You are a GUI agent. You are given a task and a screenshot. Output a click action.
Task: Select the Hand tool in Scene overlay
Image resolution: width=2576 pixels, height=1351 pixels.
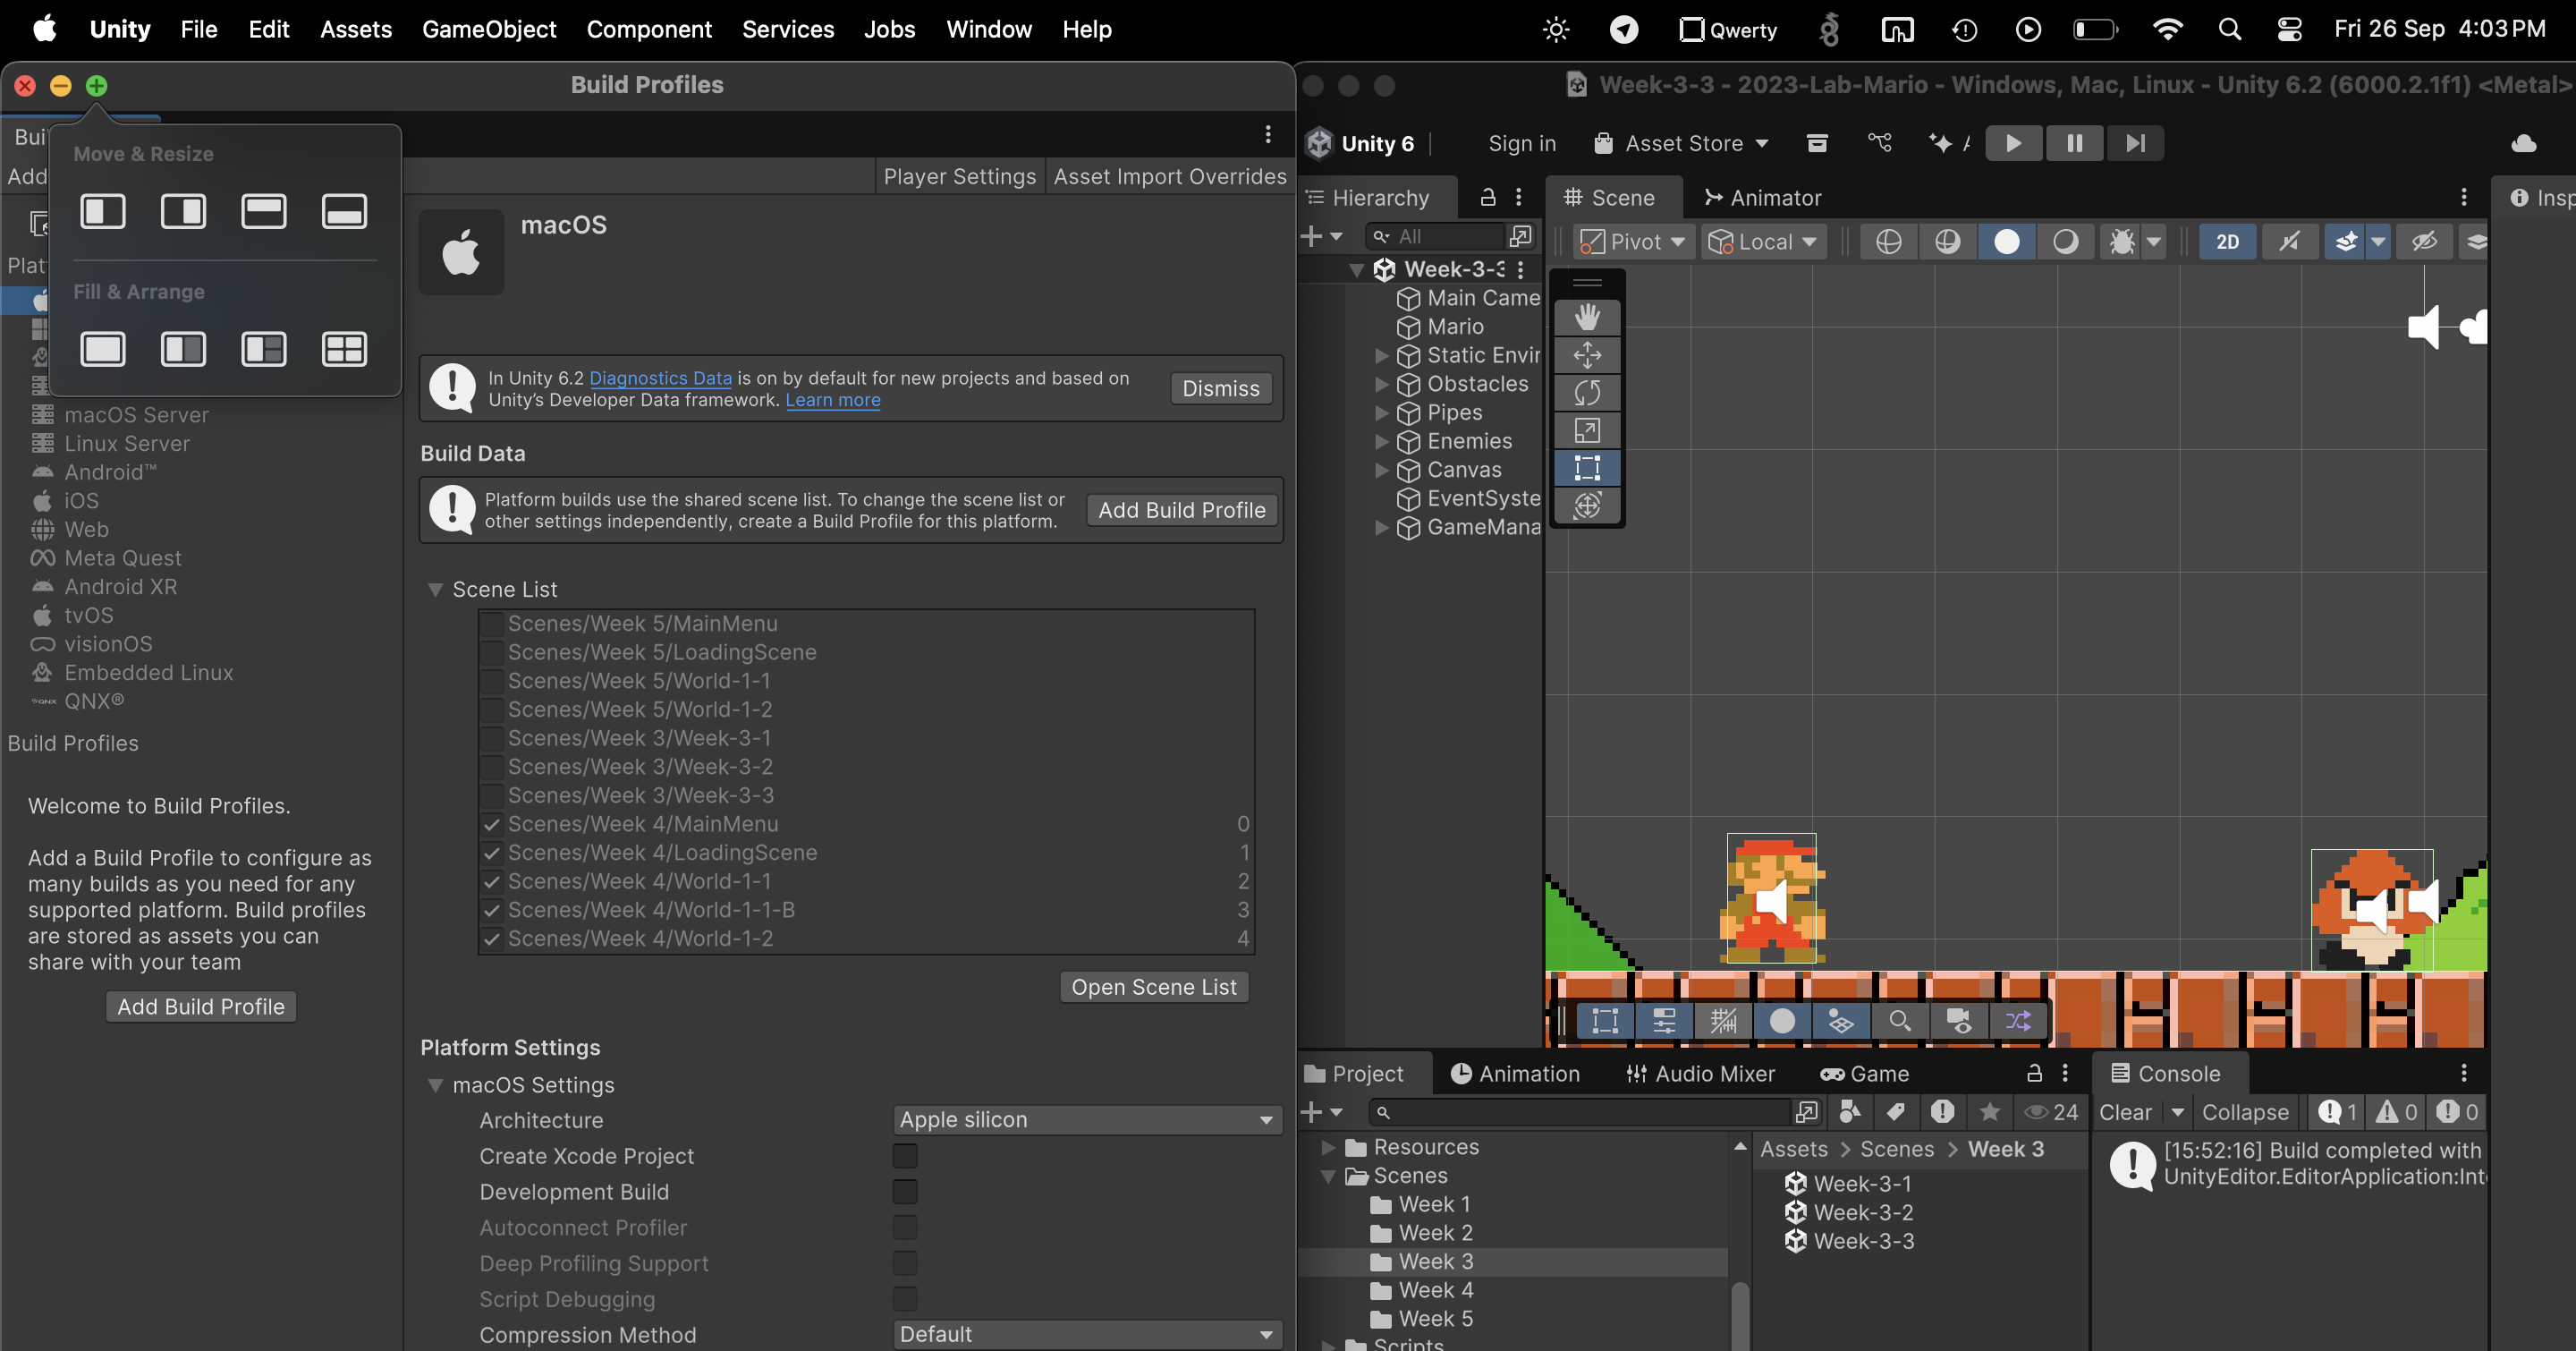tap(1587, 318)
